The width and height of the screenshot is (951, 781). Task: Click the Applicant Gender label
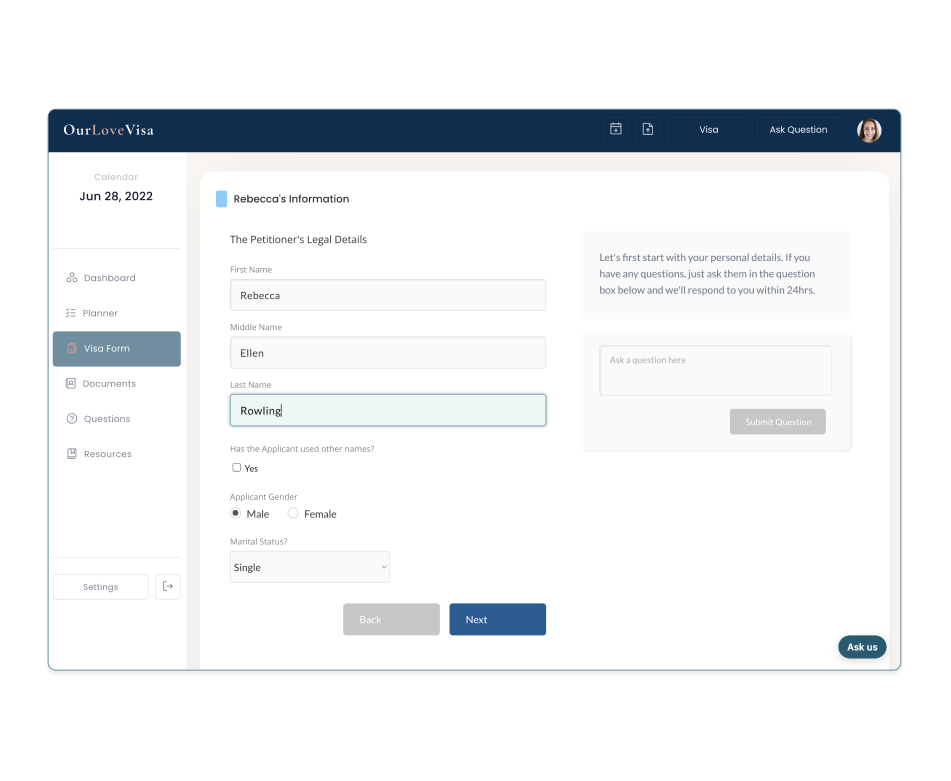pyautogui.click(x=263, y=497)
